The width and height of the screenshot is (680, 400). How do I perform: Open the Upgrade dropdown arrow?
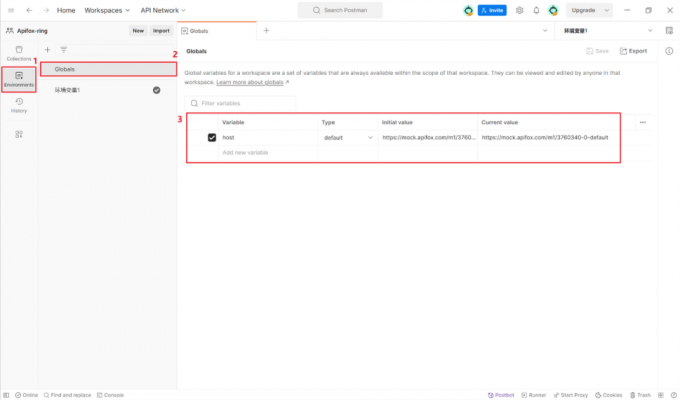click(607, 10)
